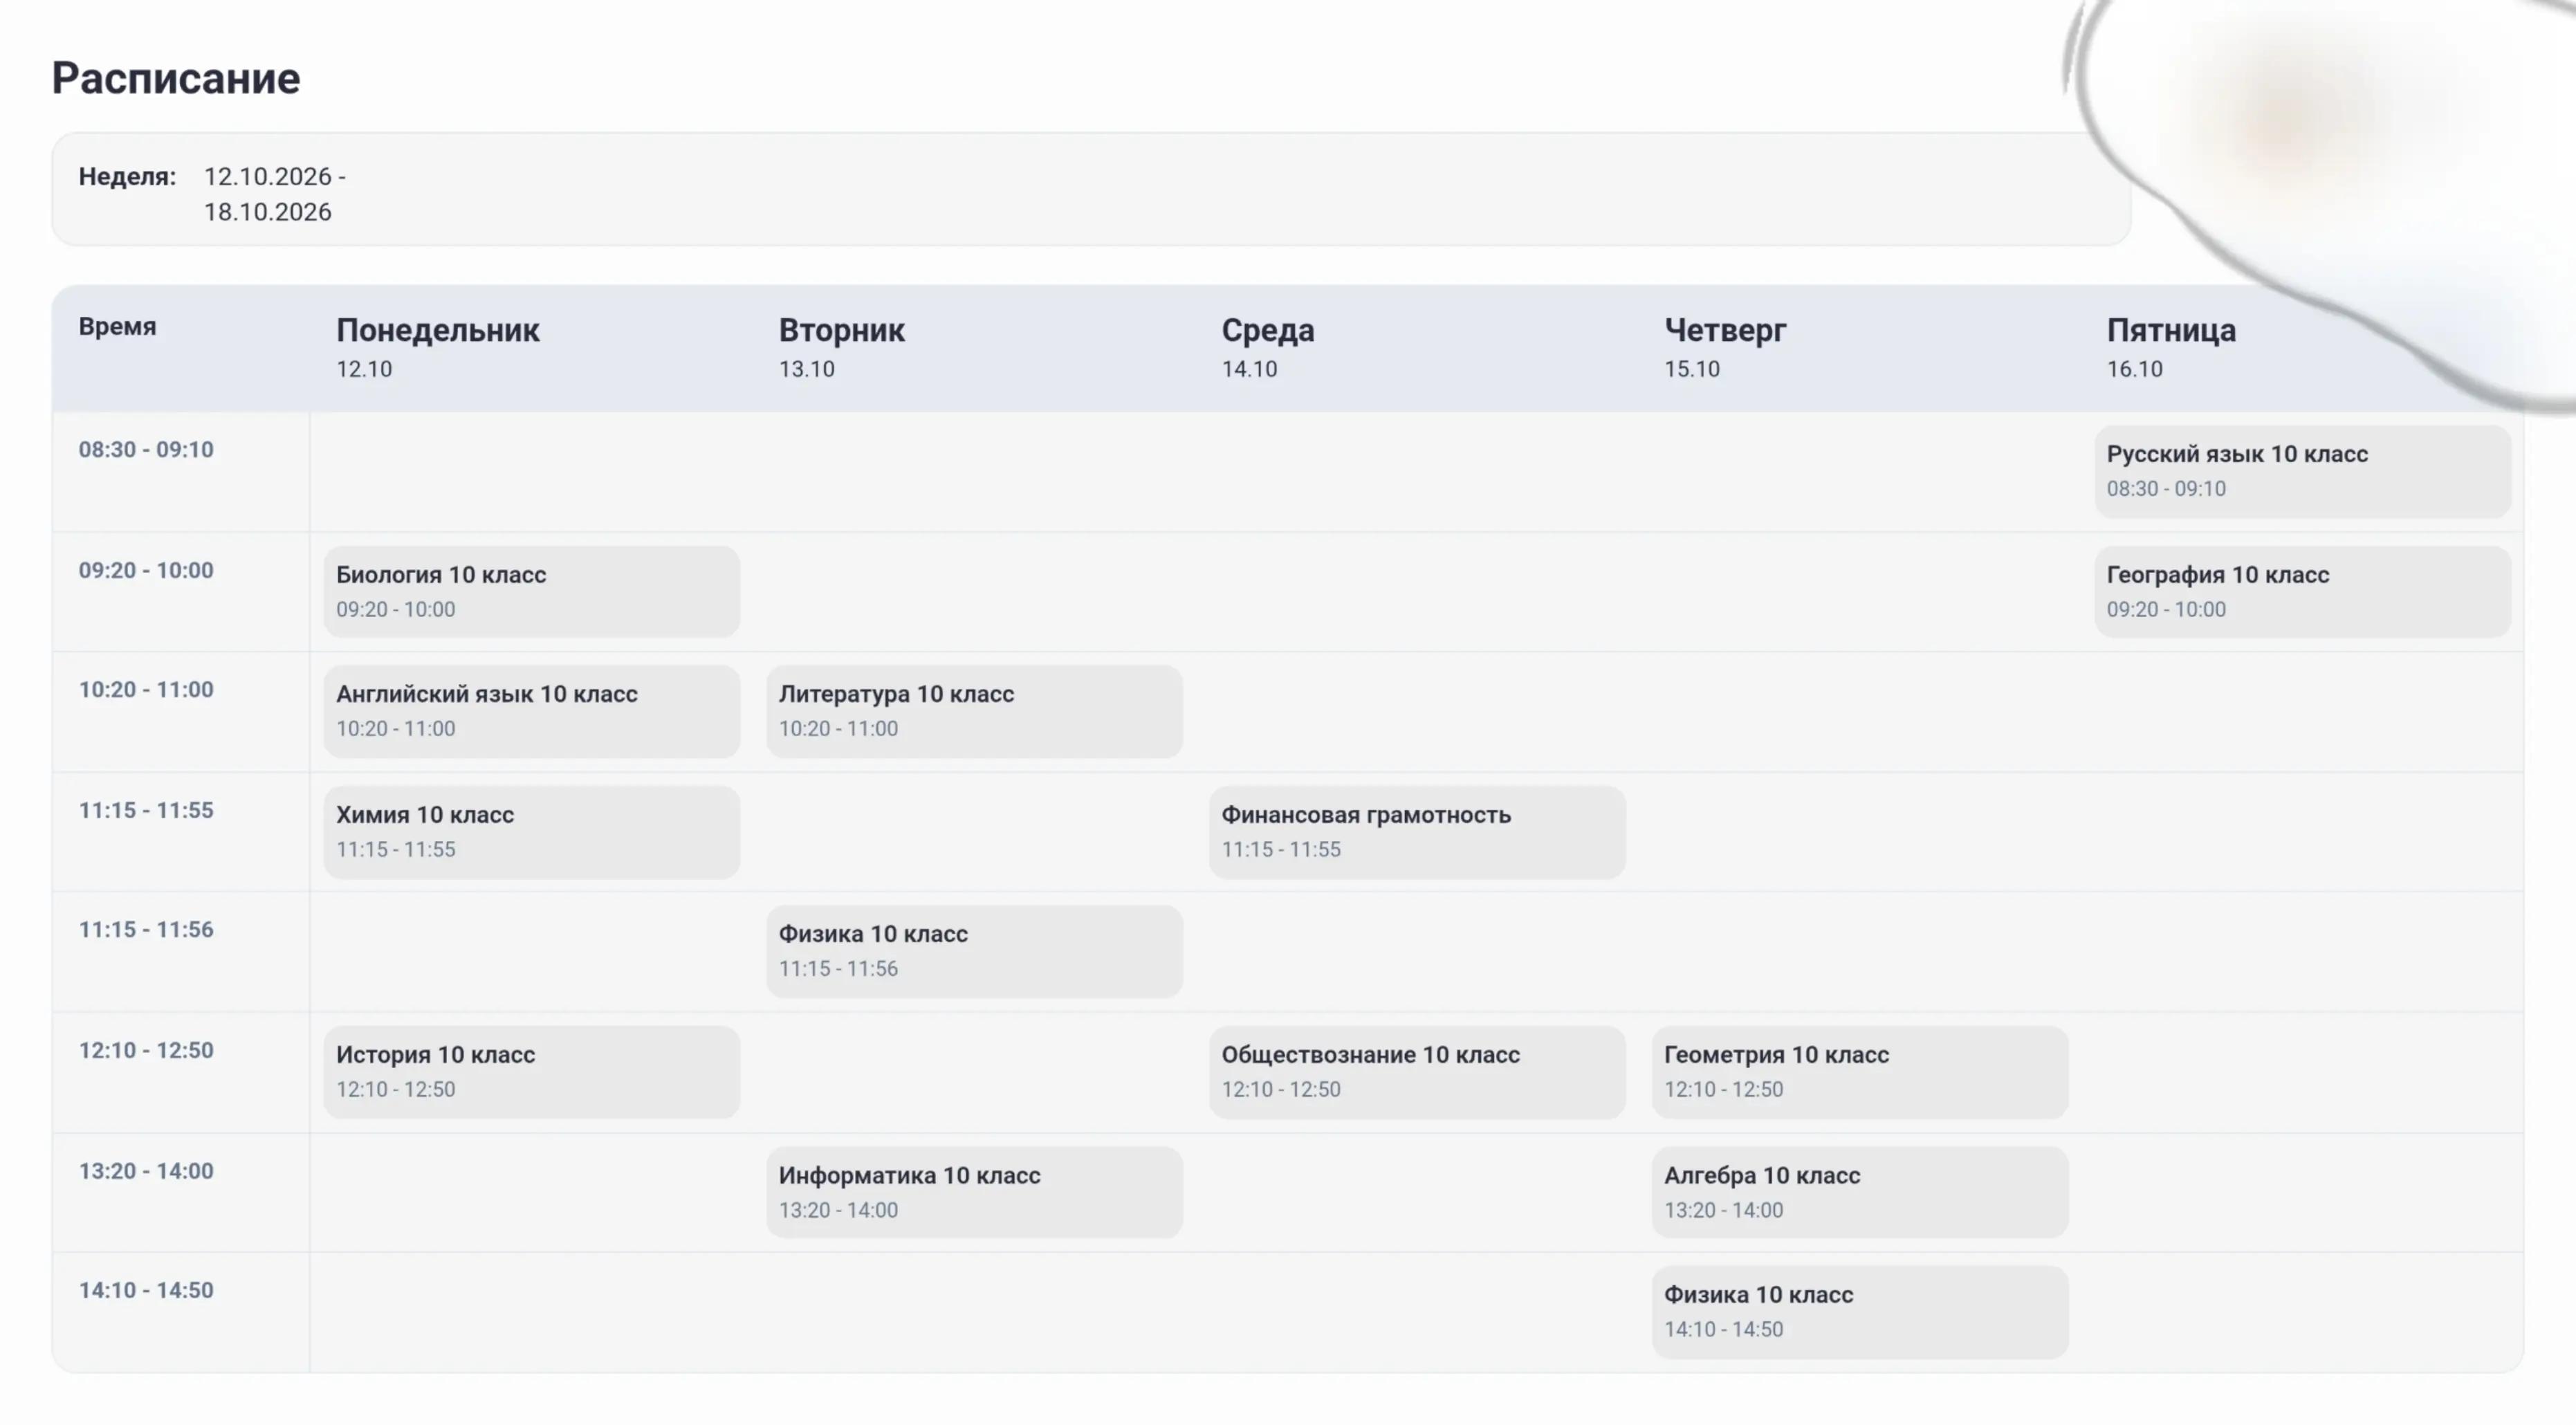This screenshot has width=2576, height=1425.
Task: Open Физика 10 класс at 14:10 Thursday
Action: [1860, 1312]
